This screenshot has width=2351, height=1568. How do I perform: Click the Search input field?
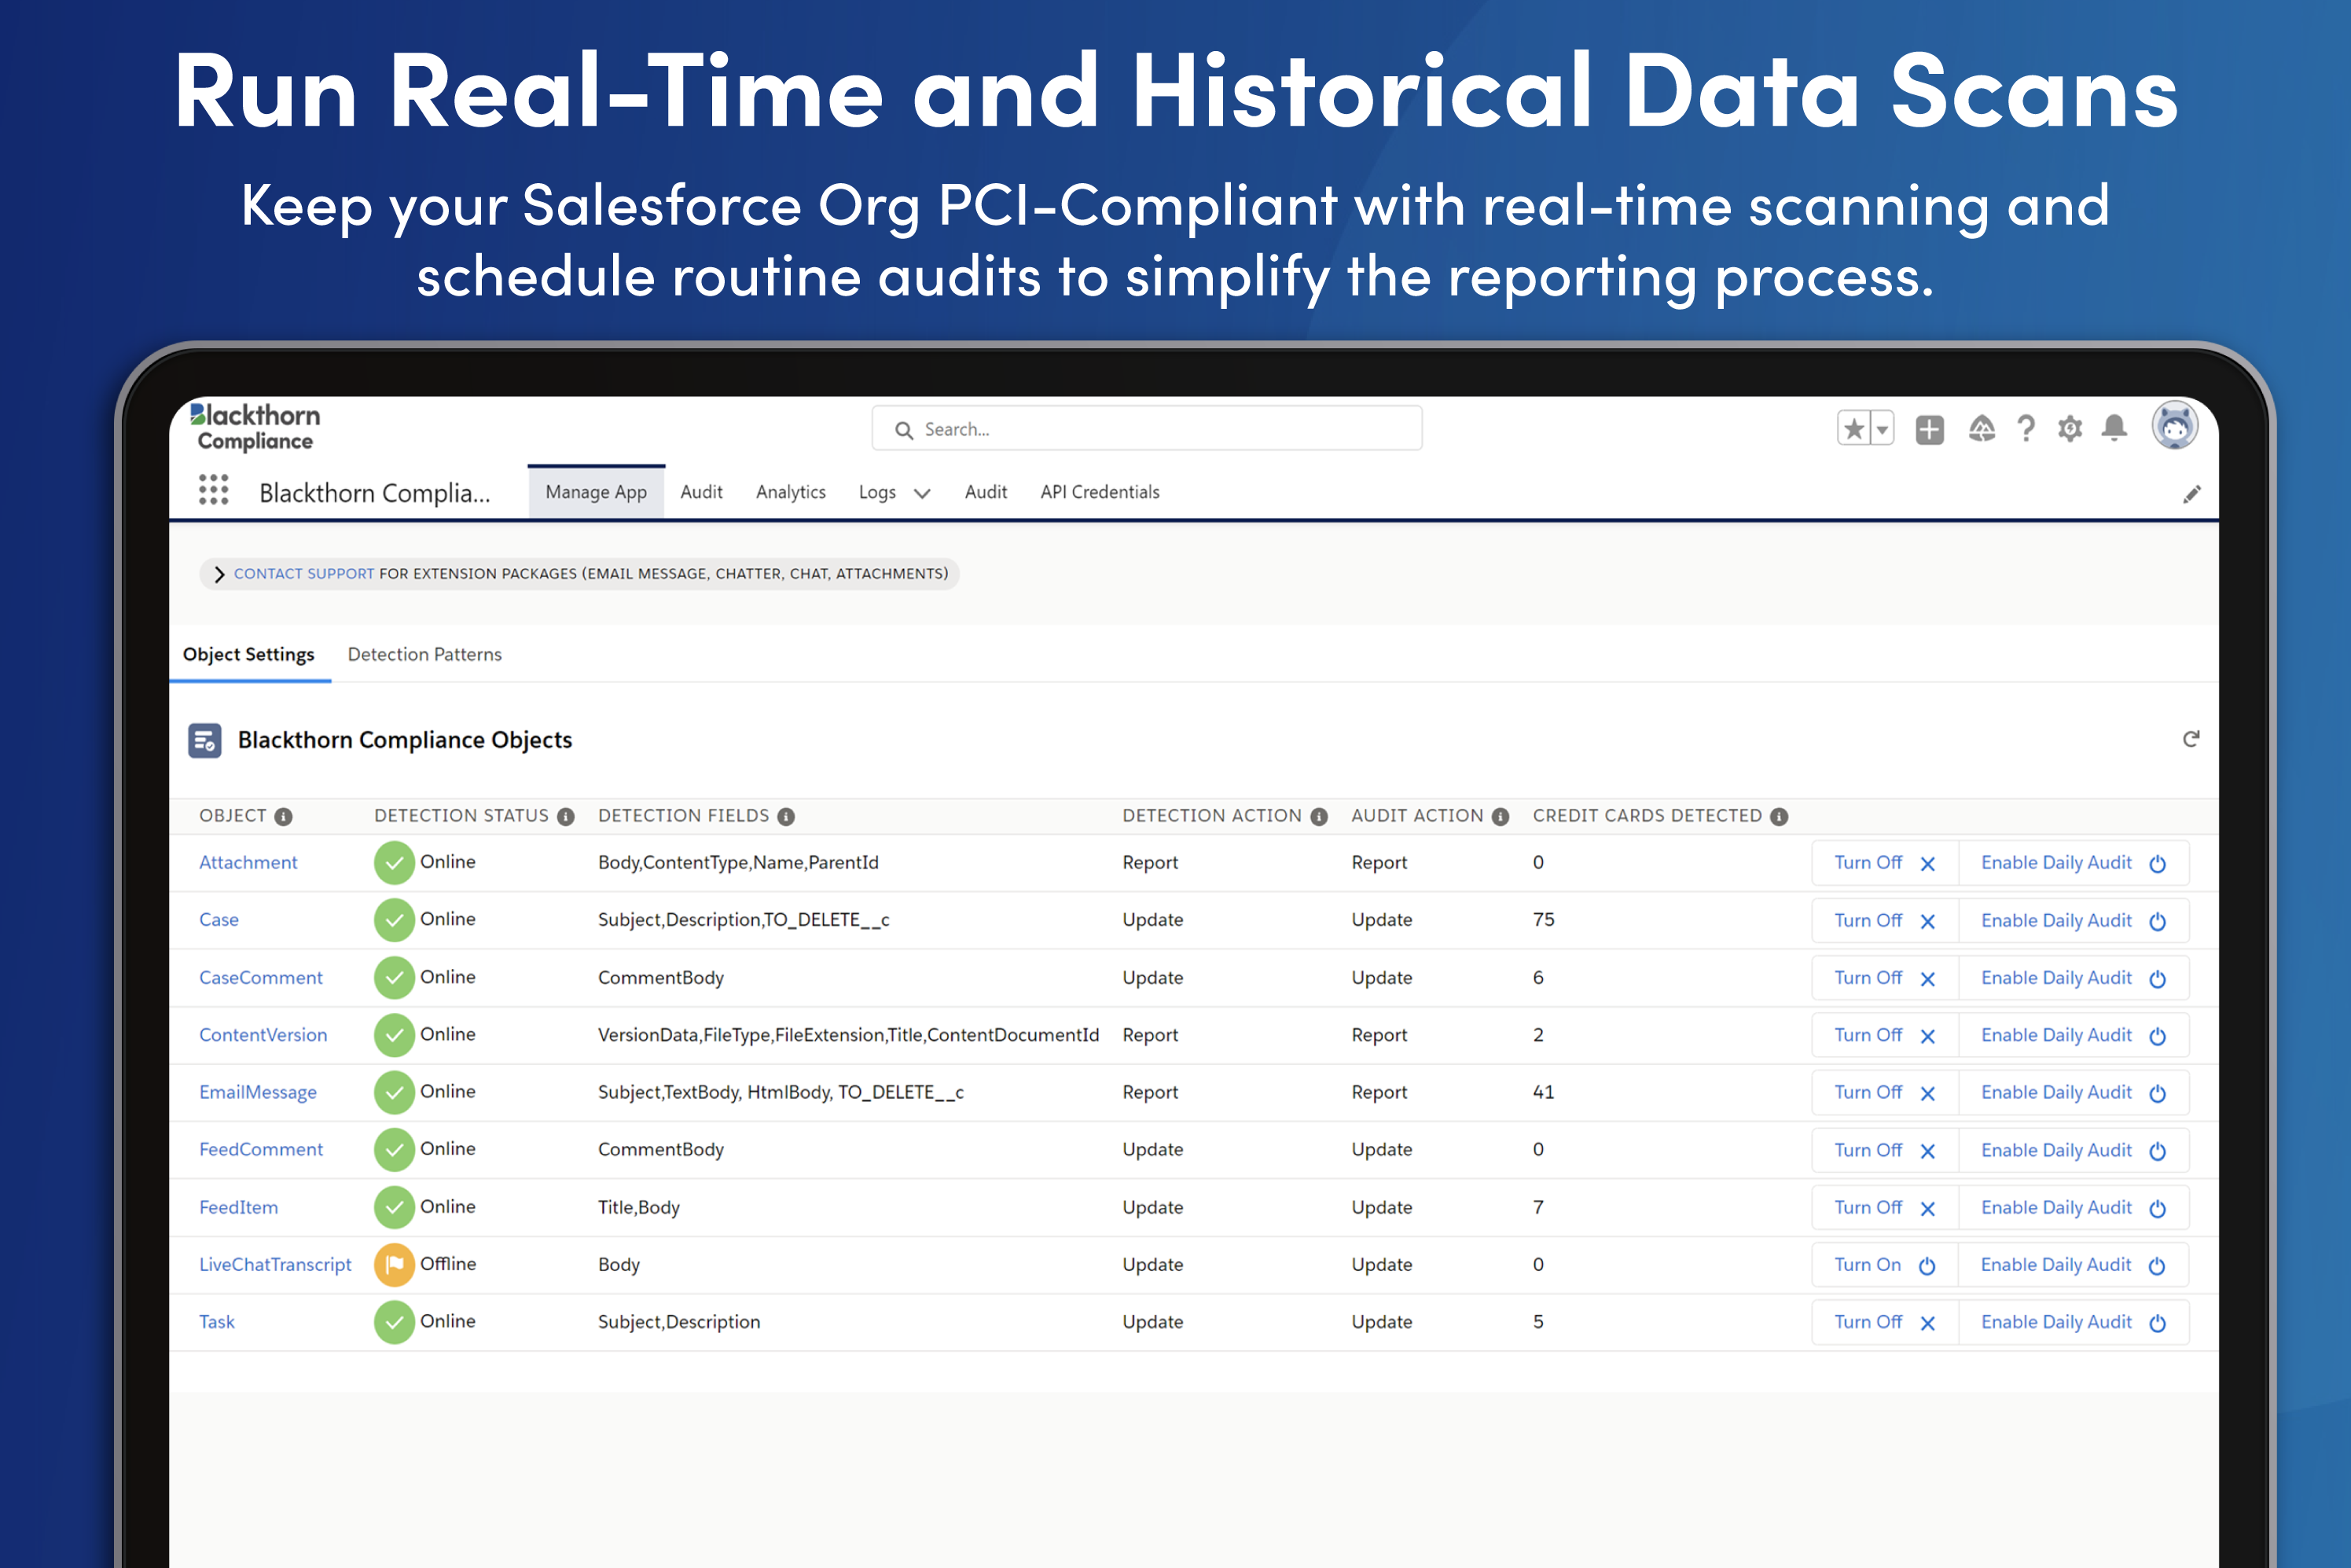pos(1146,429)
